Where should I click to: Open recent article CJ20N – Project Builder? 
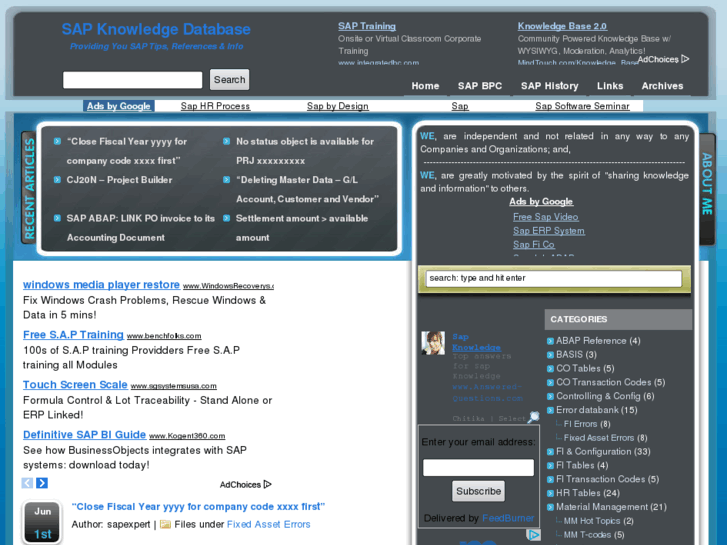coord(119,180)
